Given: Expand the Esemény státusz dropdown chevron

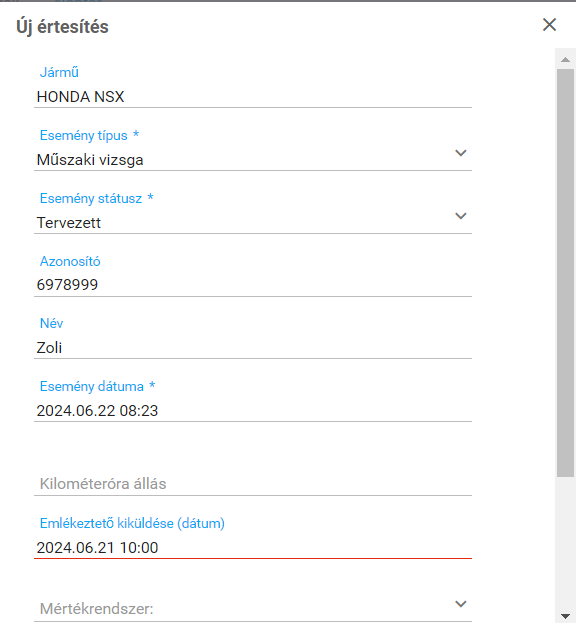Looking at the screenshot, I should (460, 216).
